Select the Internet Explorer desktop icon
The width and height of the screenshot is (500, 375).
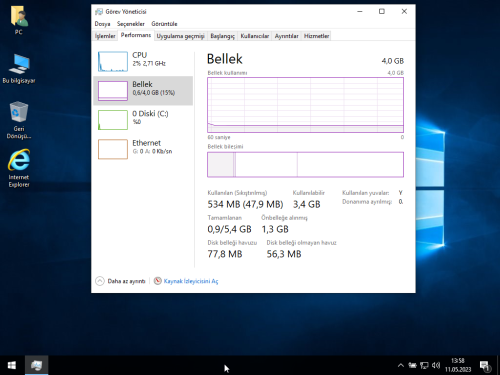click(x=19, y=168)
